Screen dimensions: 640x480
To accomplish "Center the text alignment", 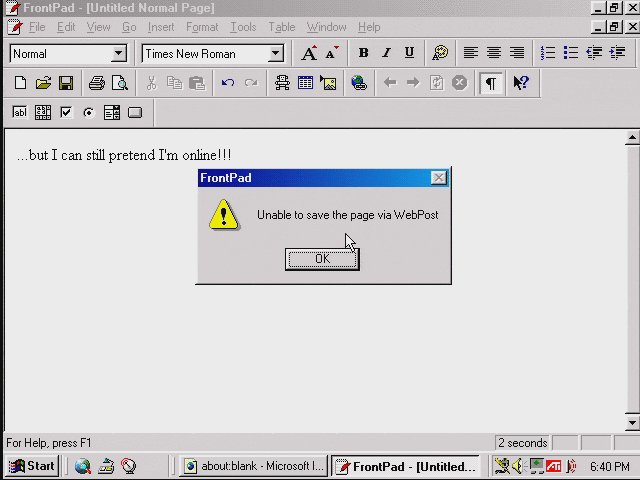I will click(494, 53).
